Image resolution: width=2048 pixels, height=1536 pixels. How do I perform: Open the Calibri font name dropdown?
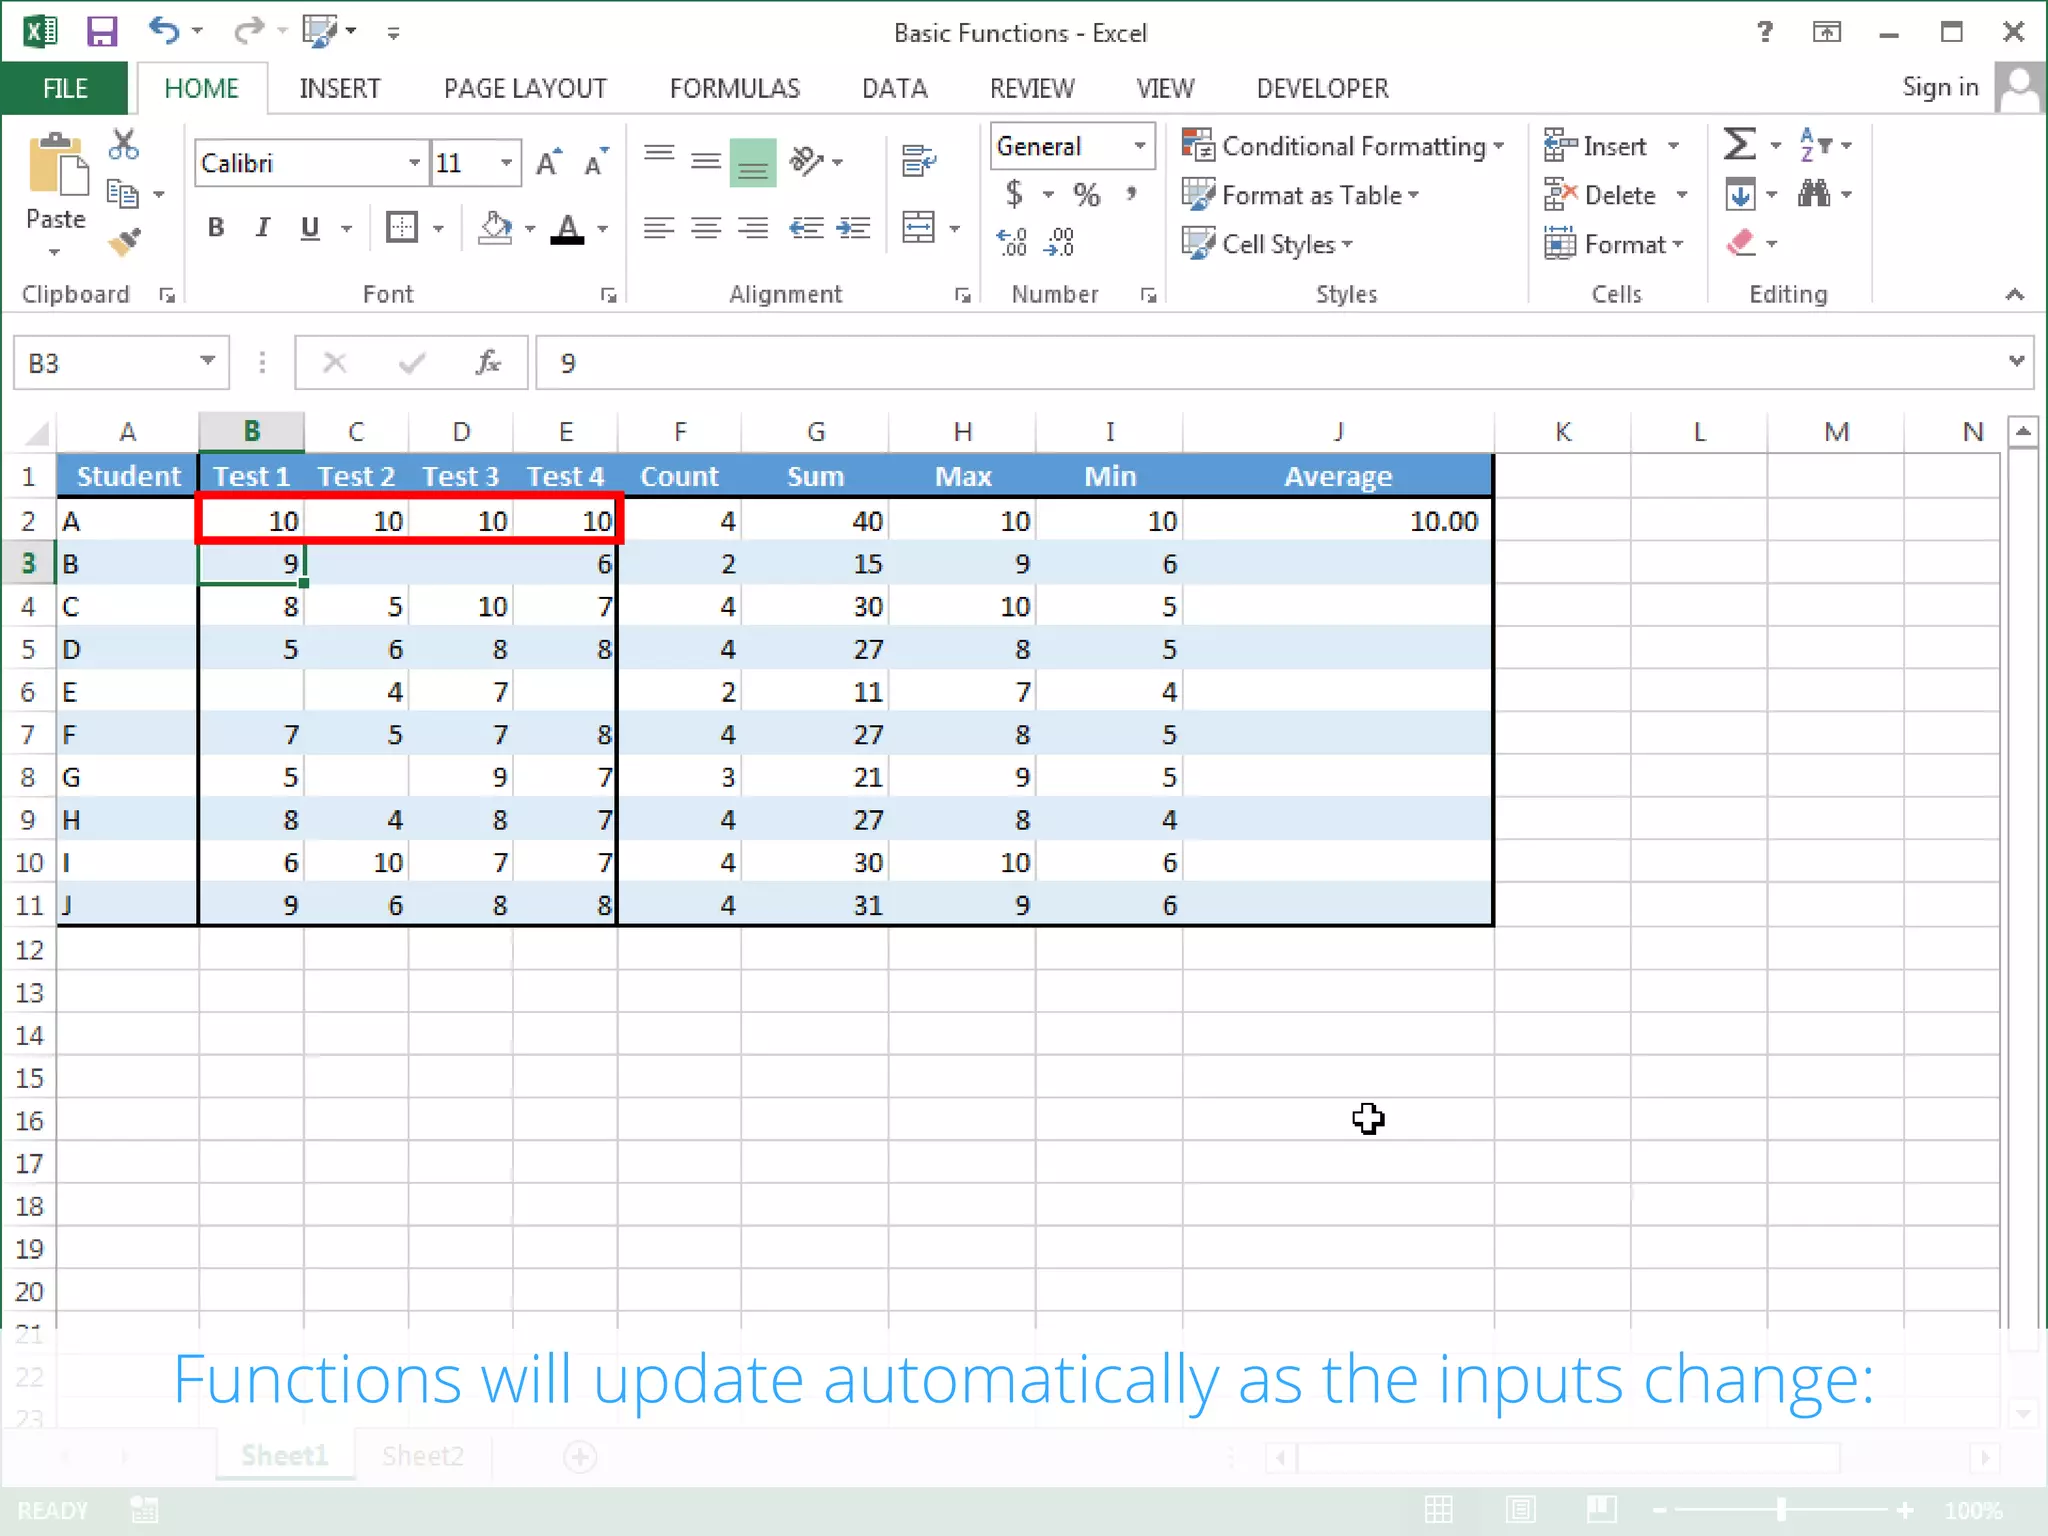pos(413,163)
